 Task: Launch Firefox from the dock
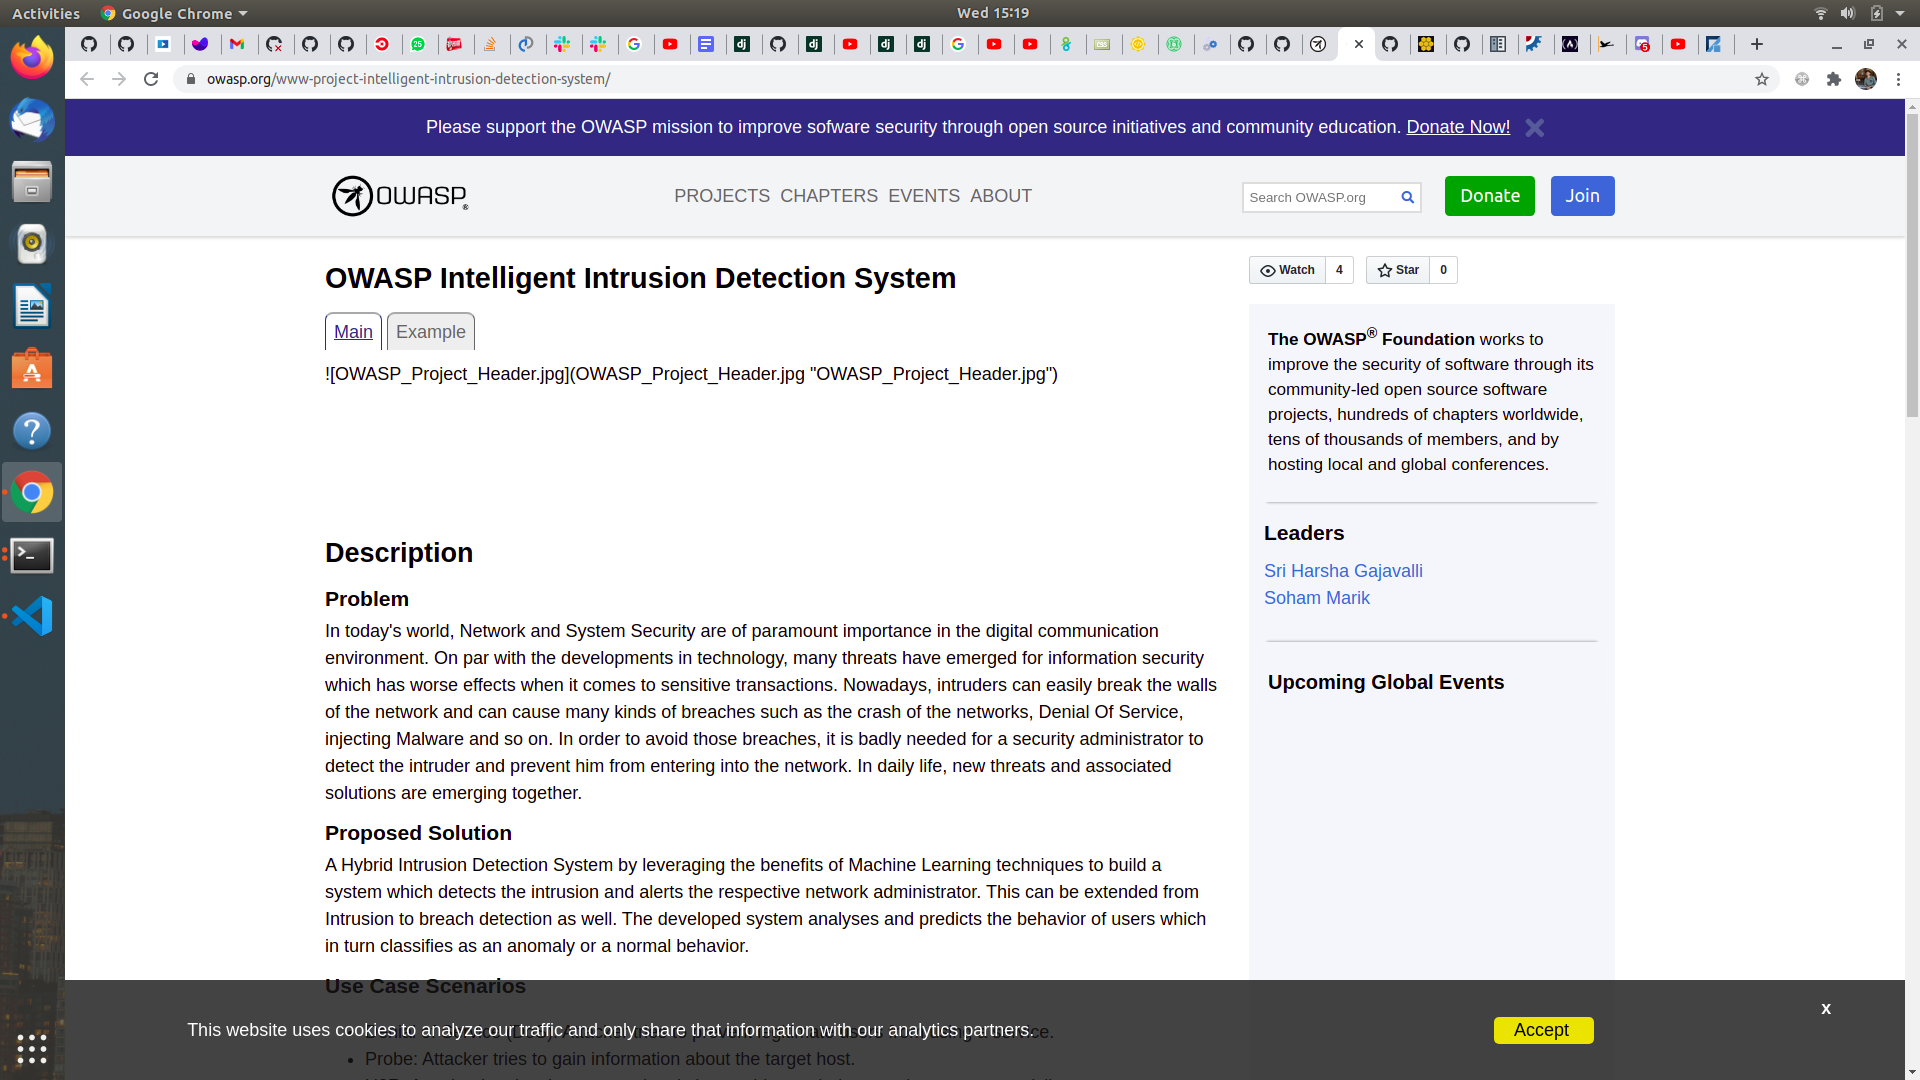[32, 57]
